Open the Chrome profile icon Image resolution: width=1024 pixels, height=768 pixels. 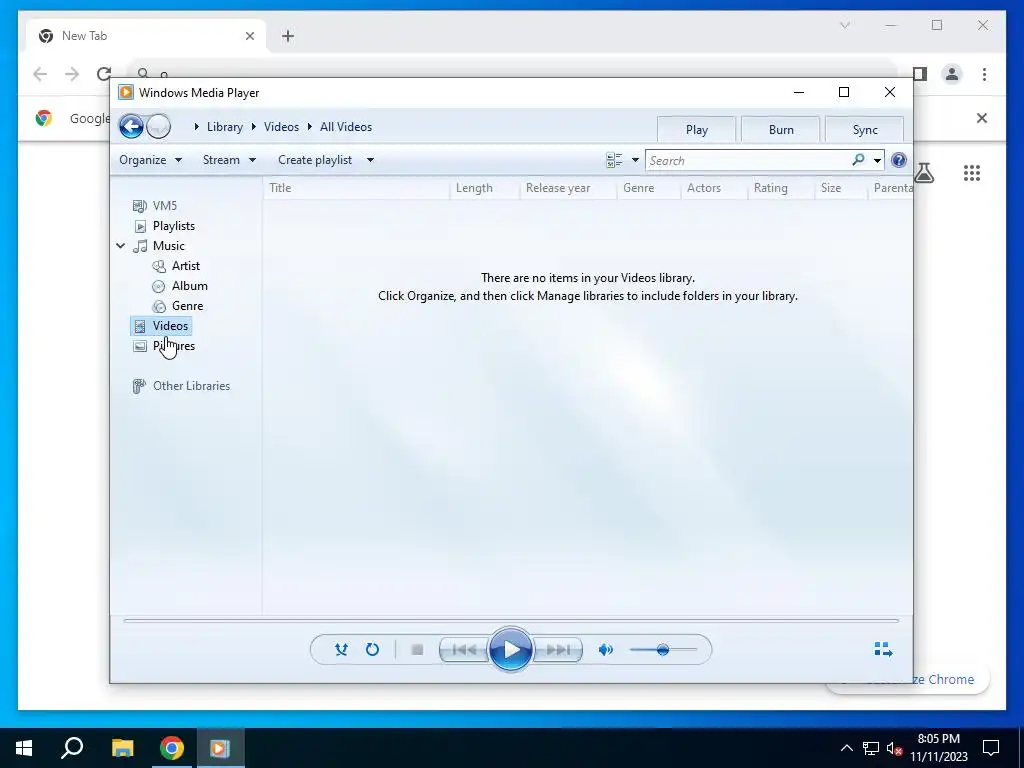pos(952,74)
